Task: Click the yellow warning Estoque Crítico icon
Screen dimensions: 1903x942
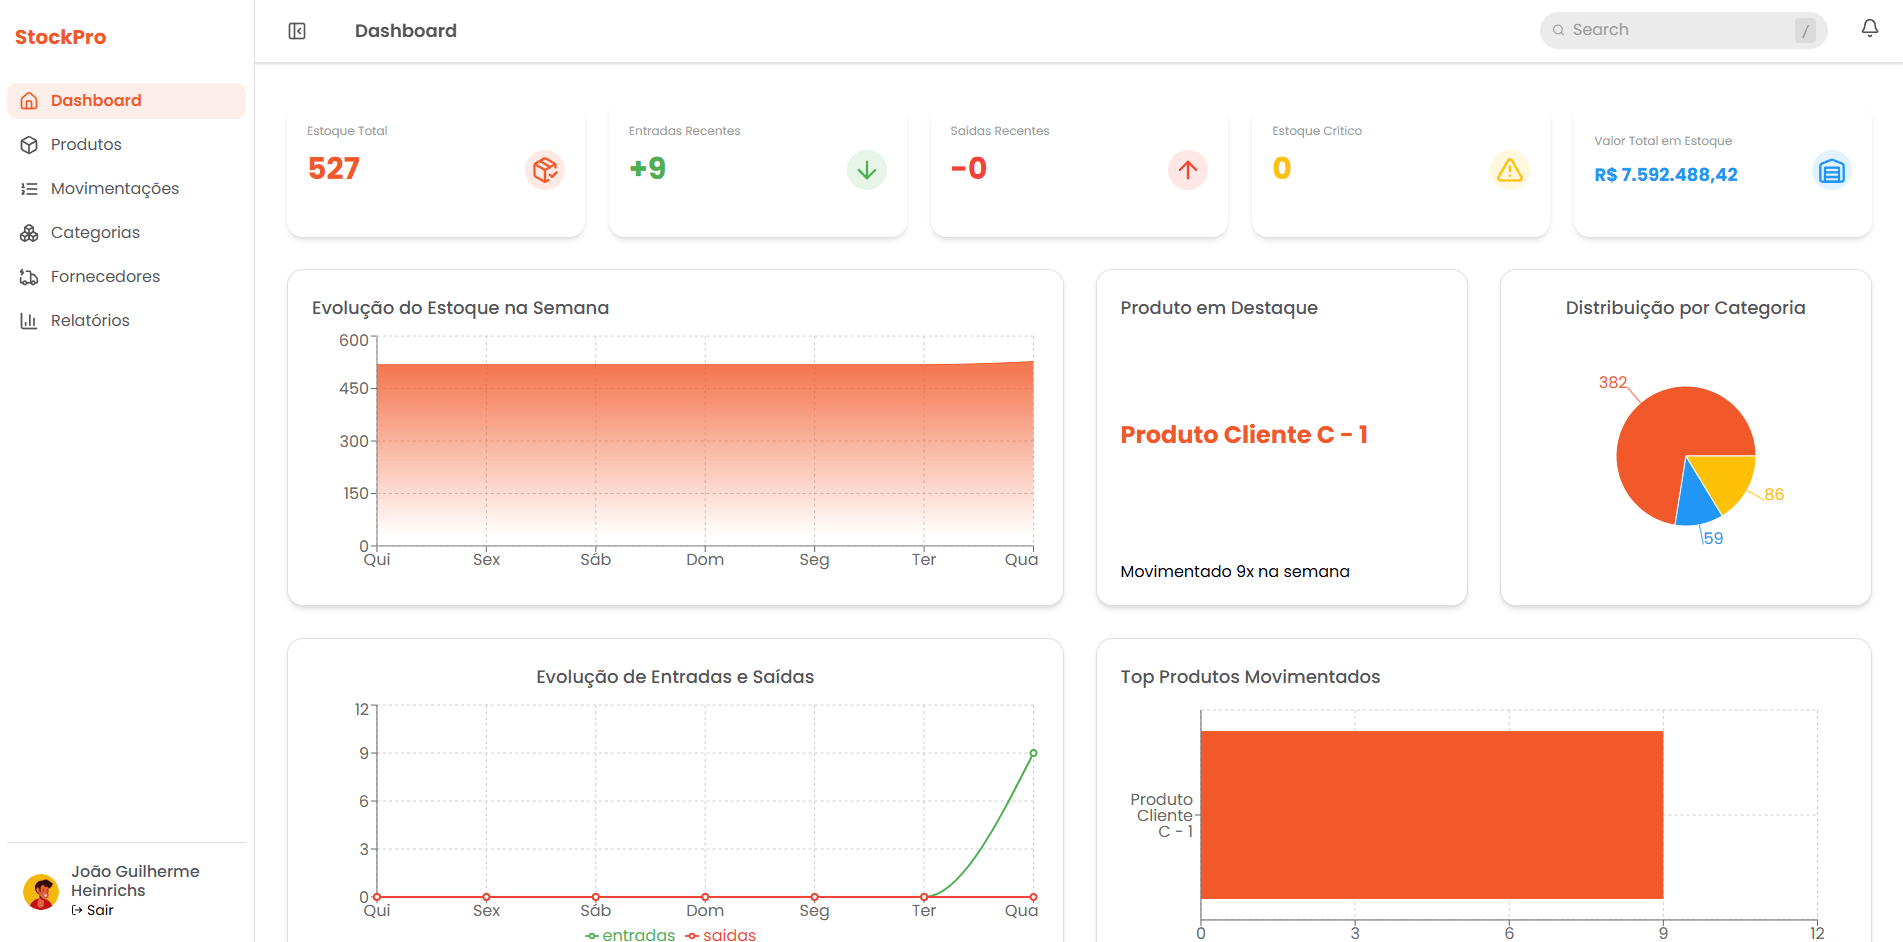Action: pyautogui.click(x=1509, y=170)
